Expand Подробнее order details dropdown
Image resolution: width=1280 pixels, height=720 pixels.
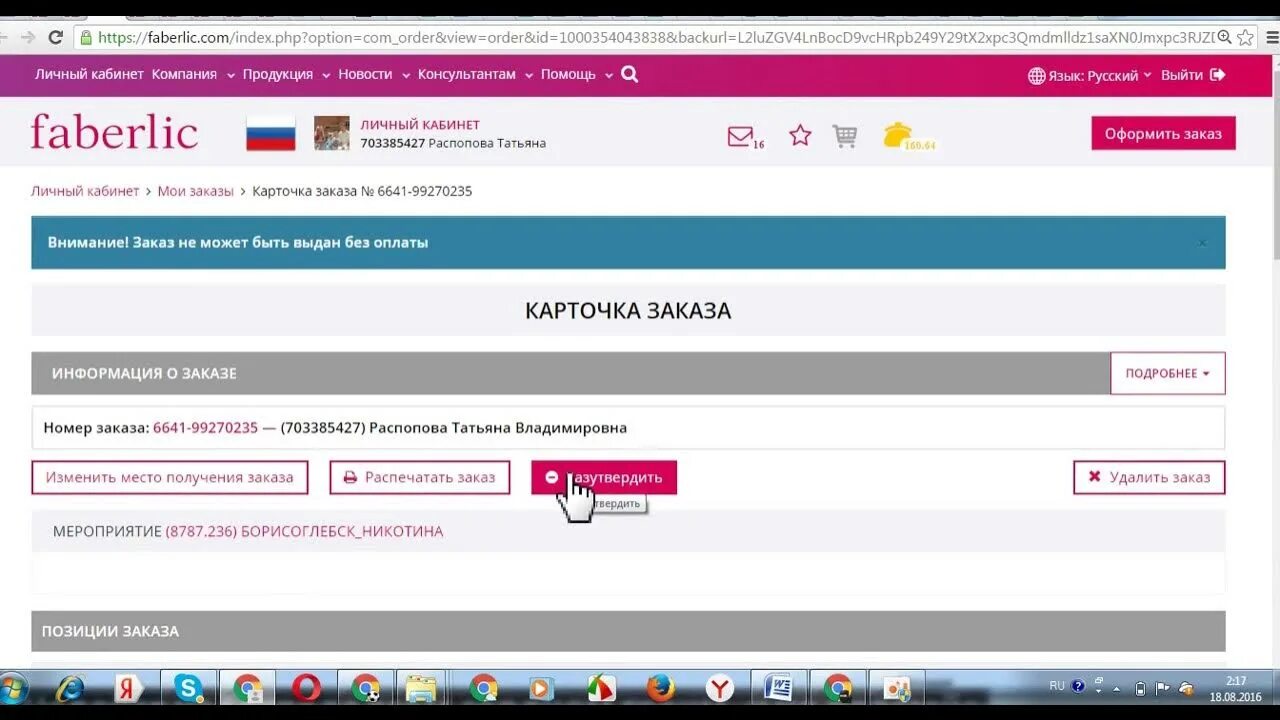pos(1167,373)
